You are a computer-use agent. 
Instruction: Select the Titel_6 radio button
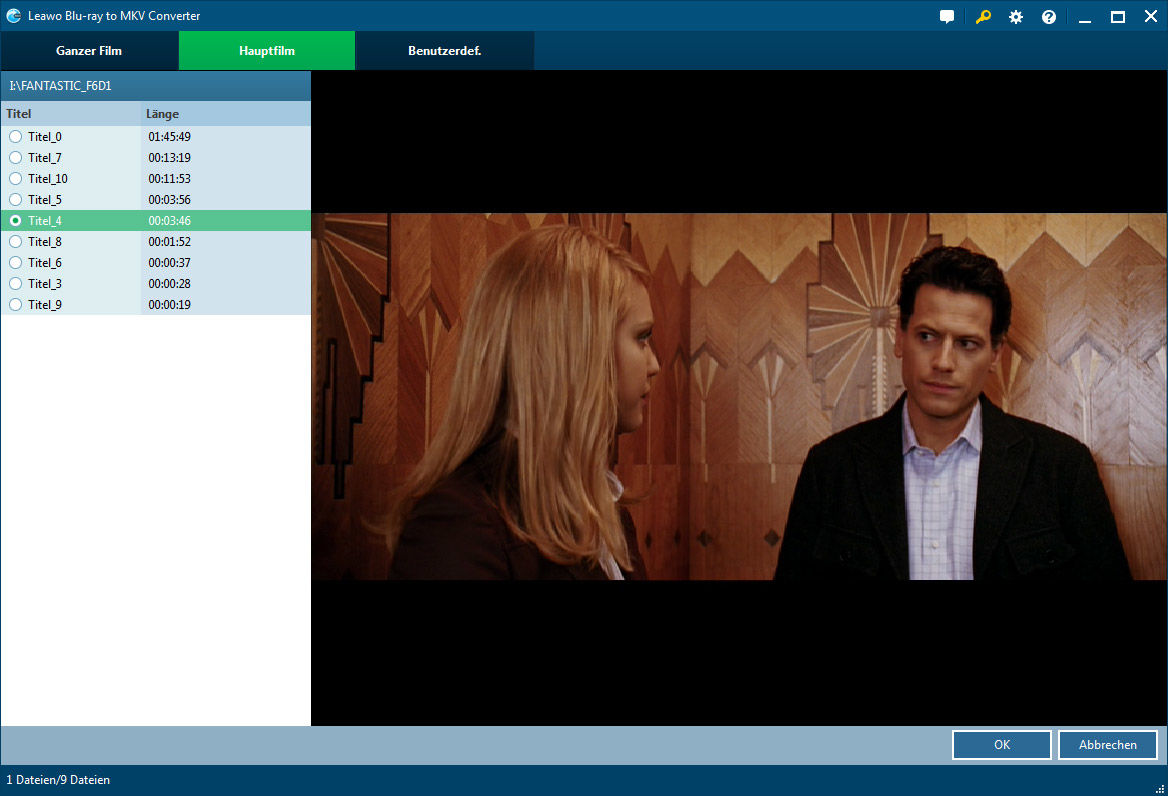[16, 263]
